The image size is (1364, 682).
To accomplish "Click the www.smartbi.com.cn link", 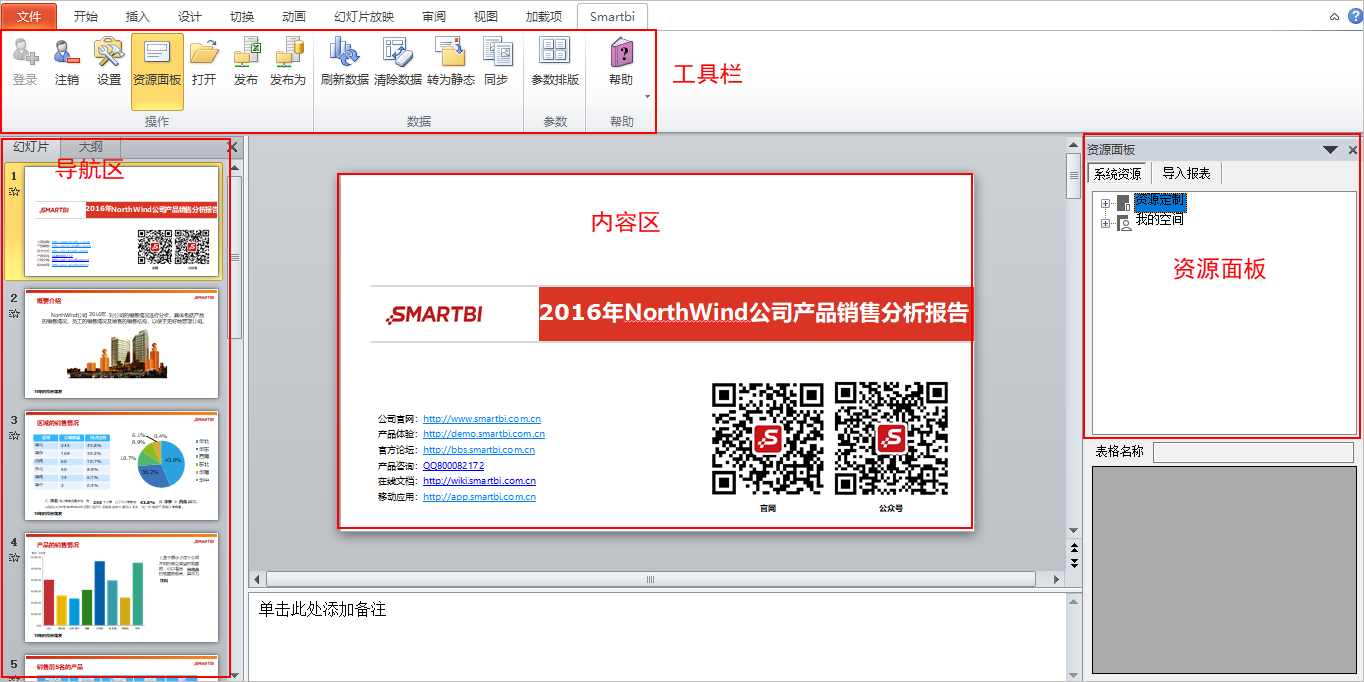I will point(482,419).
